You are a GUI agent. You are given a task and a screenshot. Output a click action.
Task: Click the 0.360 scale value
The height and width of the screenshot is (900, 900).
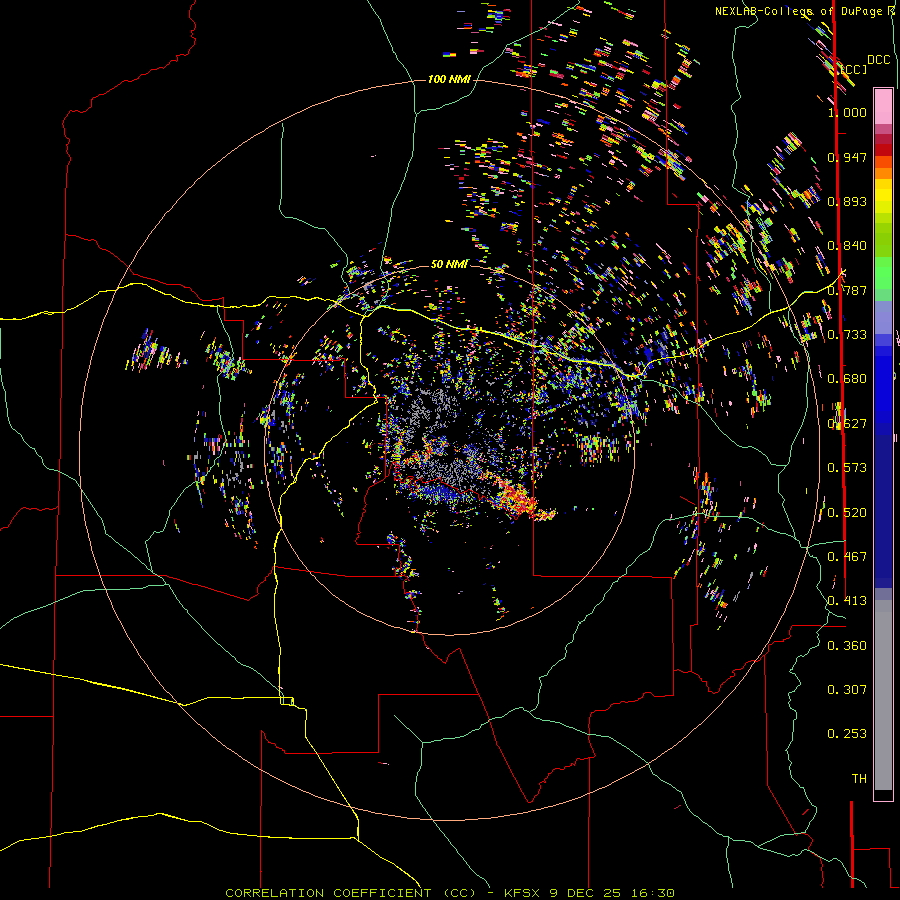tap(847, 646)
